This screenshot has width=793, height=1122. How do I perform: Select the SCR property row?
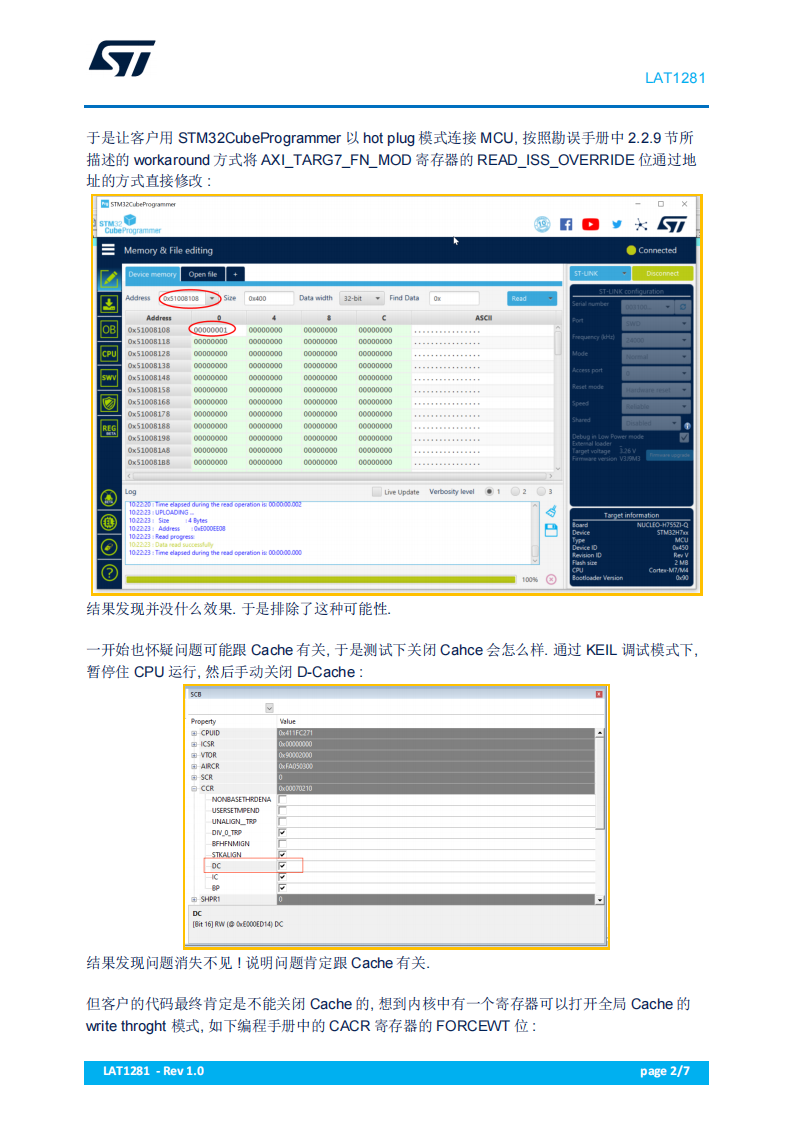click(x=393, y=778)
